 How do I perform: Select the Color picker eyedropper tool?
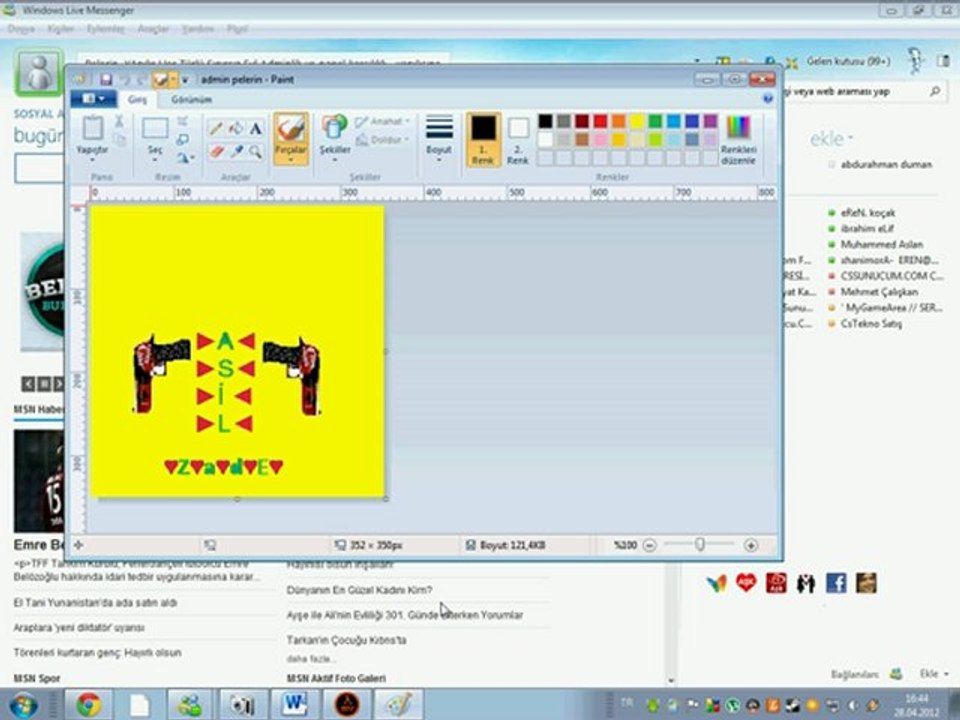236,151
